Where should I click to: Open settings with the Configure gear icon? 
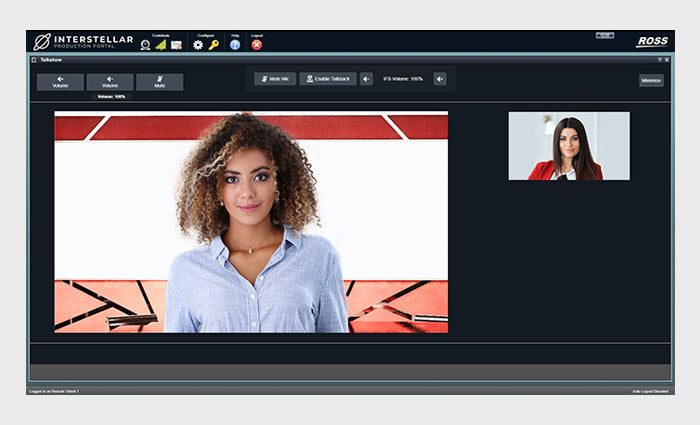tap(198, 44)
